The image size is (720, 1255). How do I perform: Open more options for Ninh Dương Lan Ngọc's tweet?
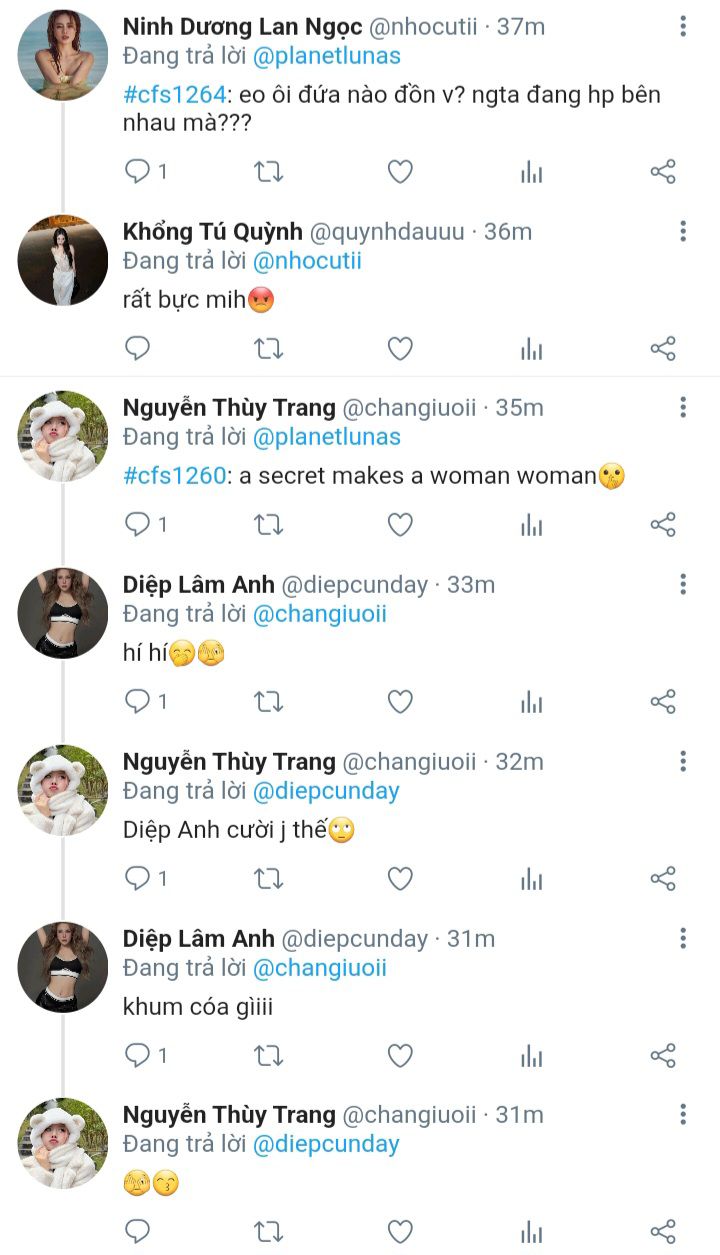683,27
